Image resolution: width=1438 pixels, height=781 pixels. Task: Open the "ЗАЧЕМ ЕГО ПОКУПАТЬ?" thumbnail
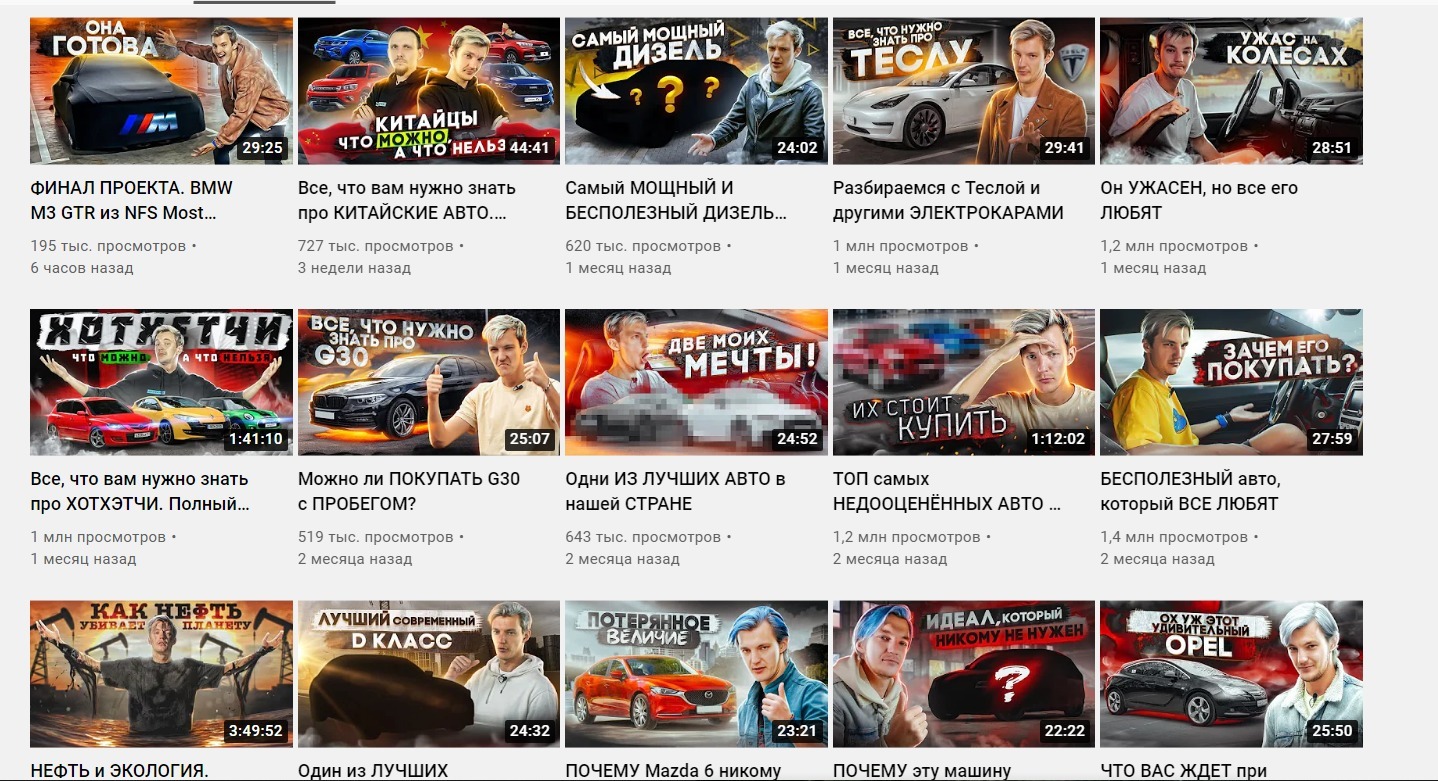tap(1231, 382)
